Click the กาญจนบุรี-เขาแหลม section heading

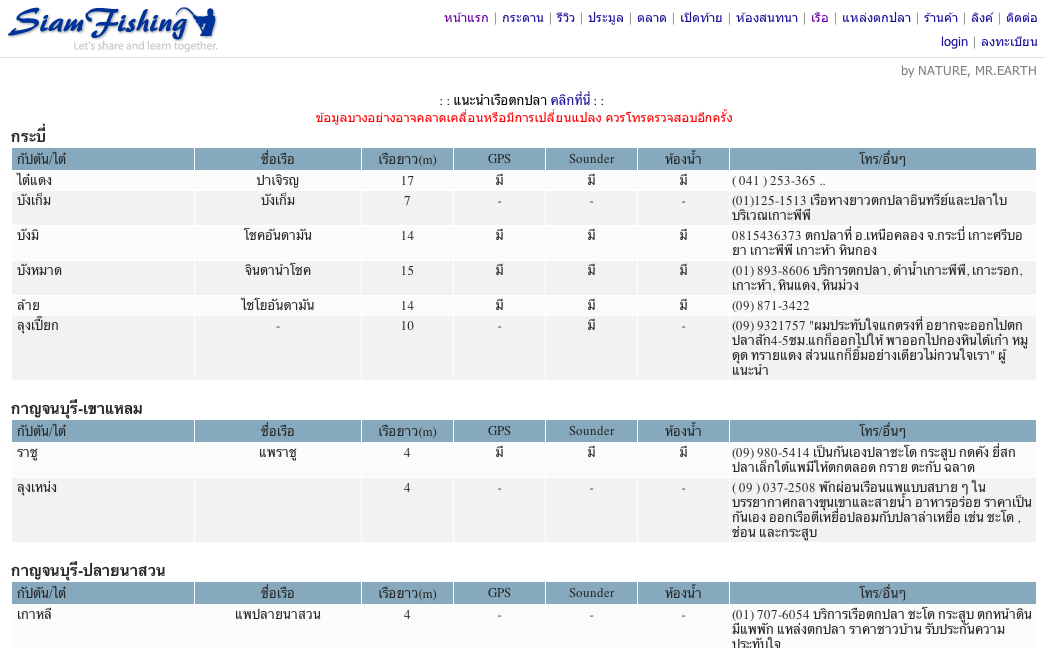77,408
